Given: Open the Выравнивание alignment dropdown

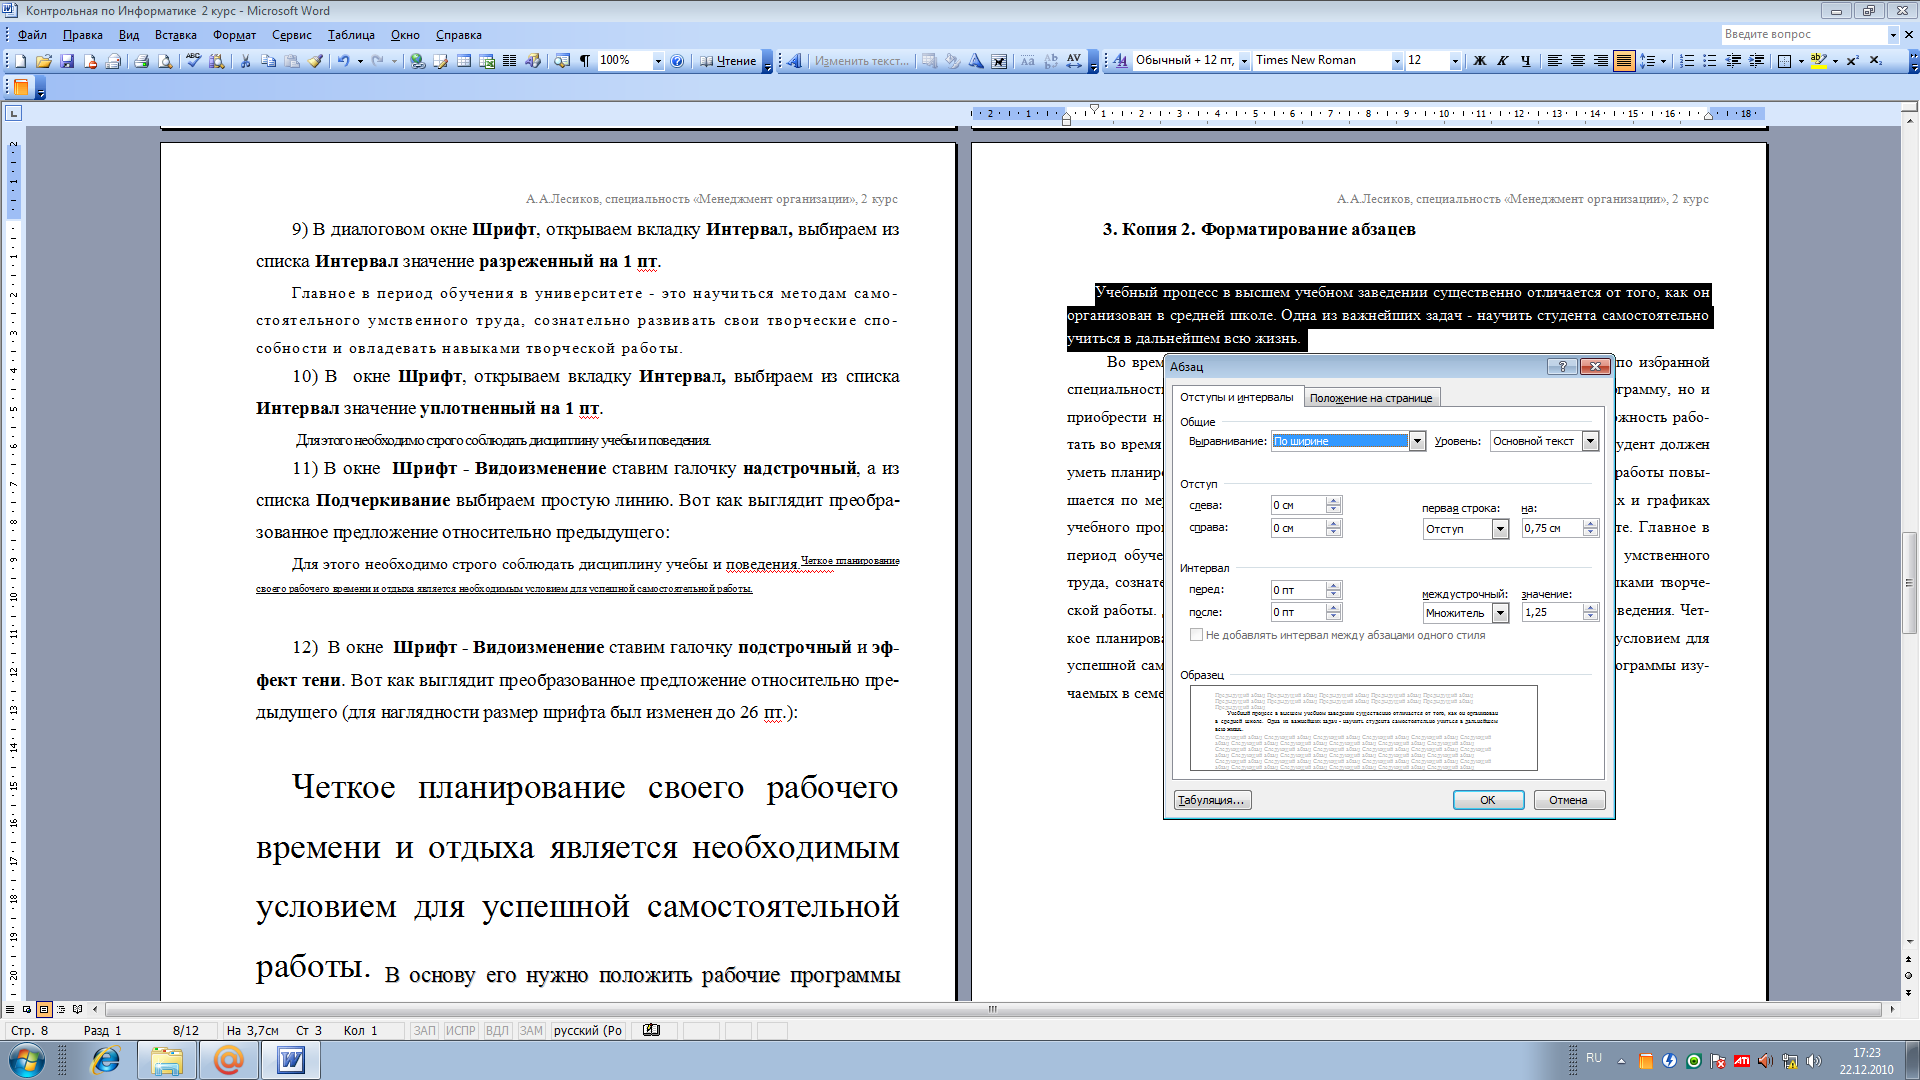Looking at the screenshot, I should tap(1416, 440).
